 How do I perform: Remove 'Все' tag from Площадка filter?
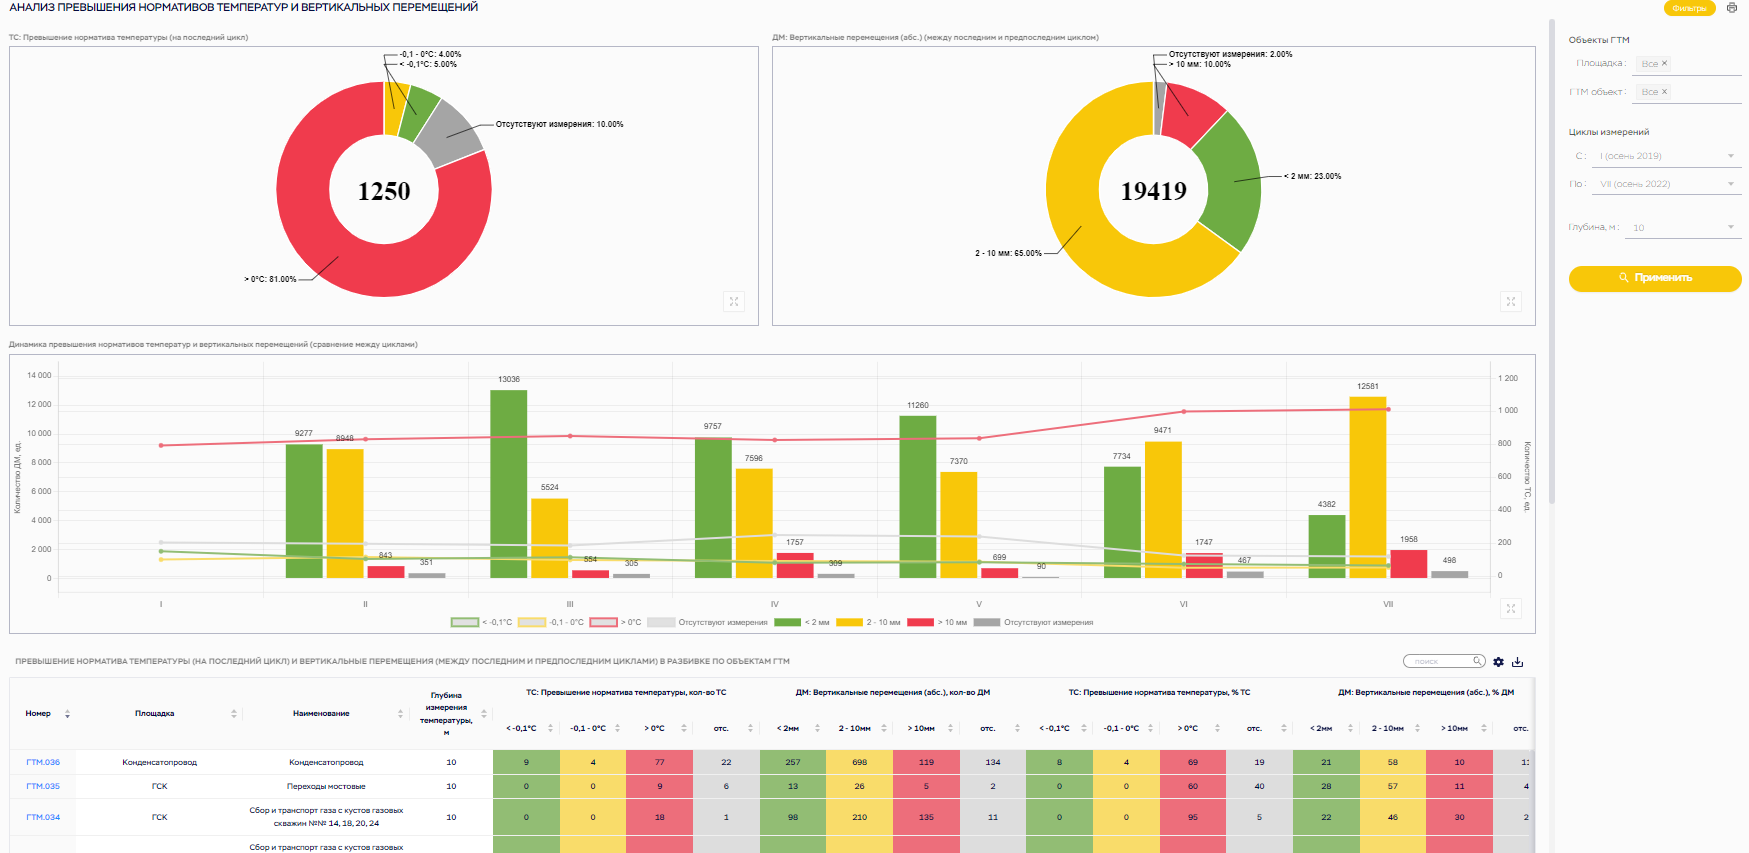1664,63
